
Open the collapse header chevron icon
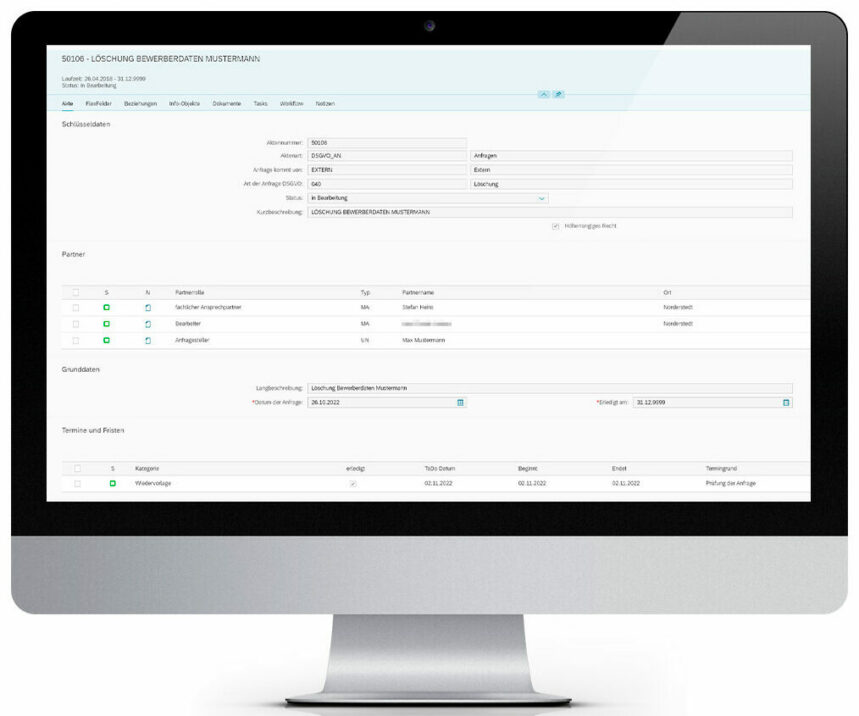tap(544, 92)
